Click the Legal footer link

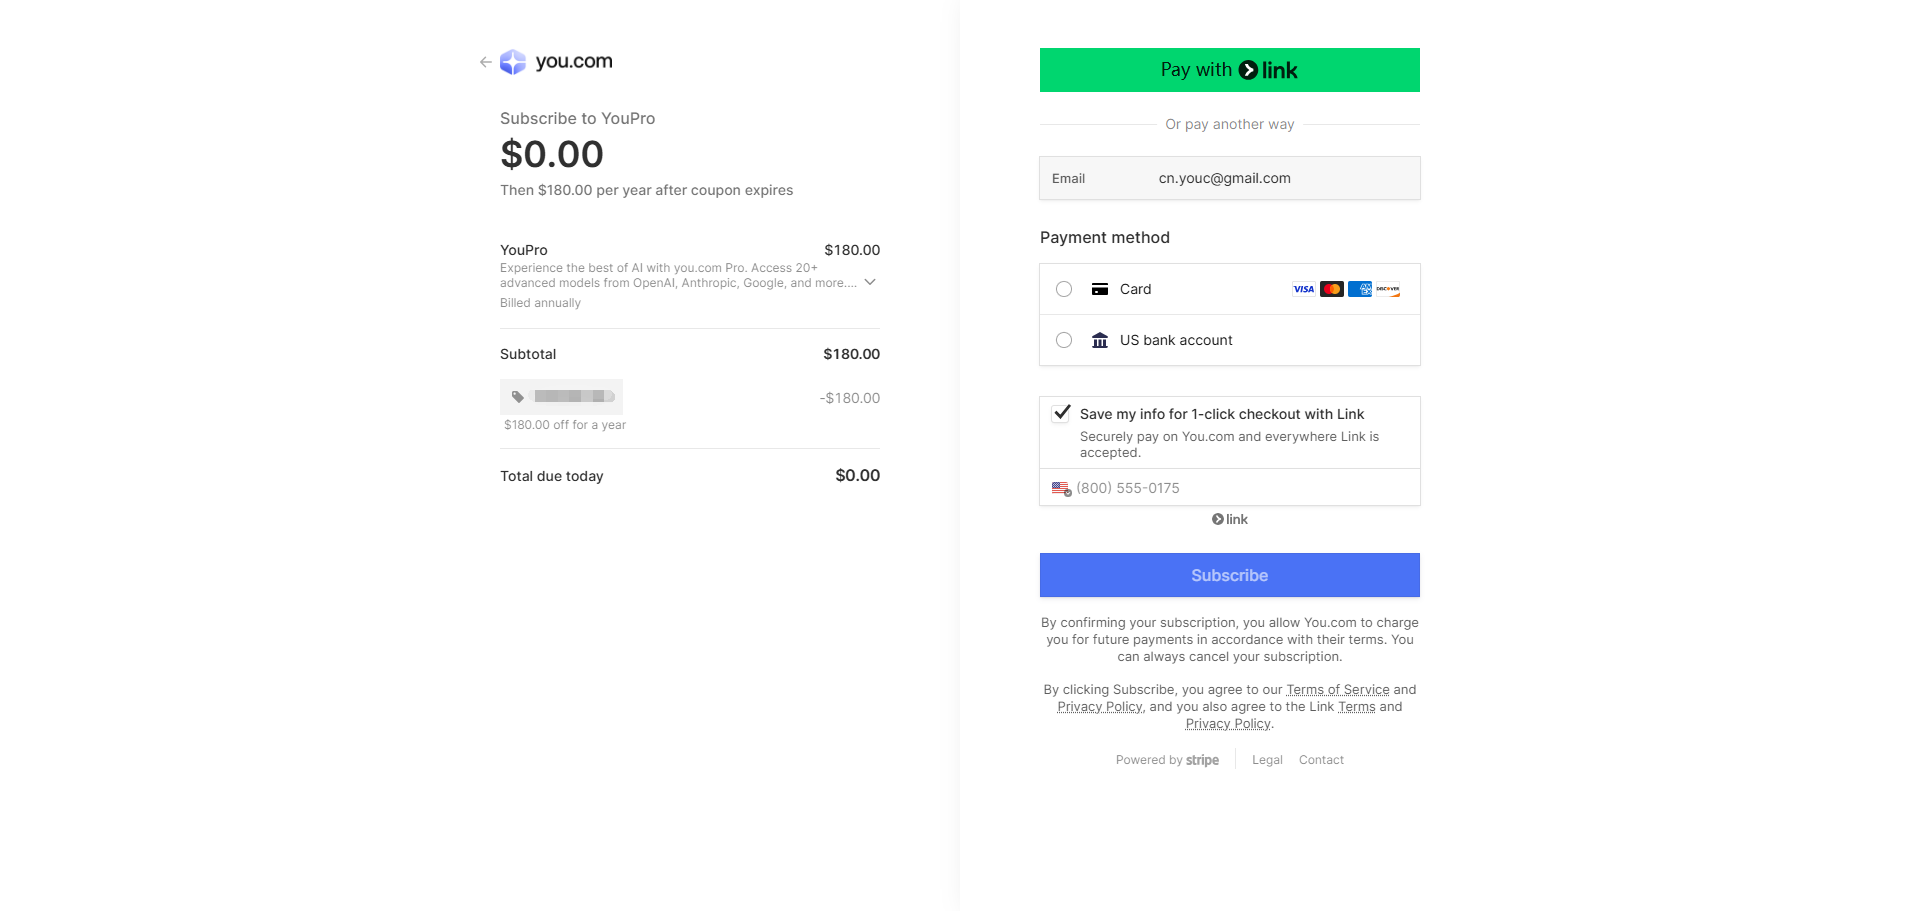pyautogui.click(x=1267, y=760)
